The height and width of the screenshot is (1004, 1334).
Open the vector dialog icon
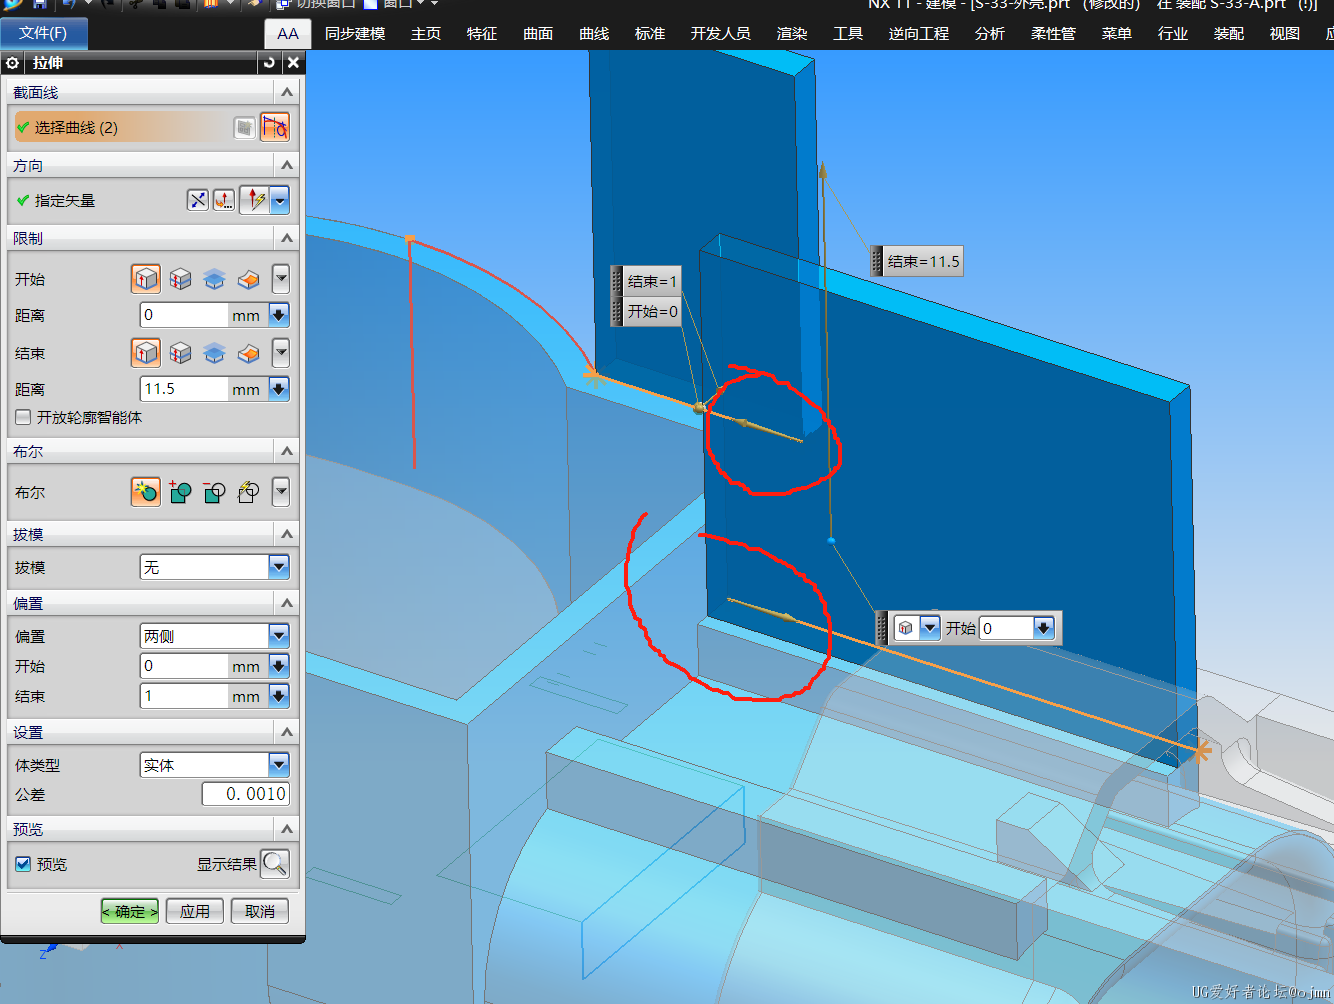point(224,200)
